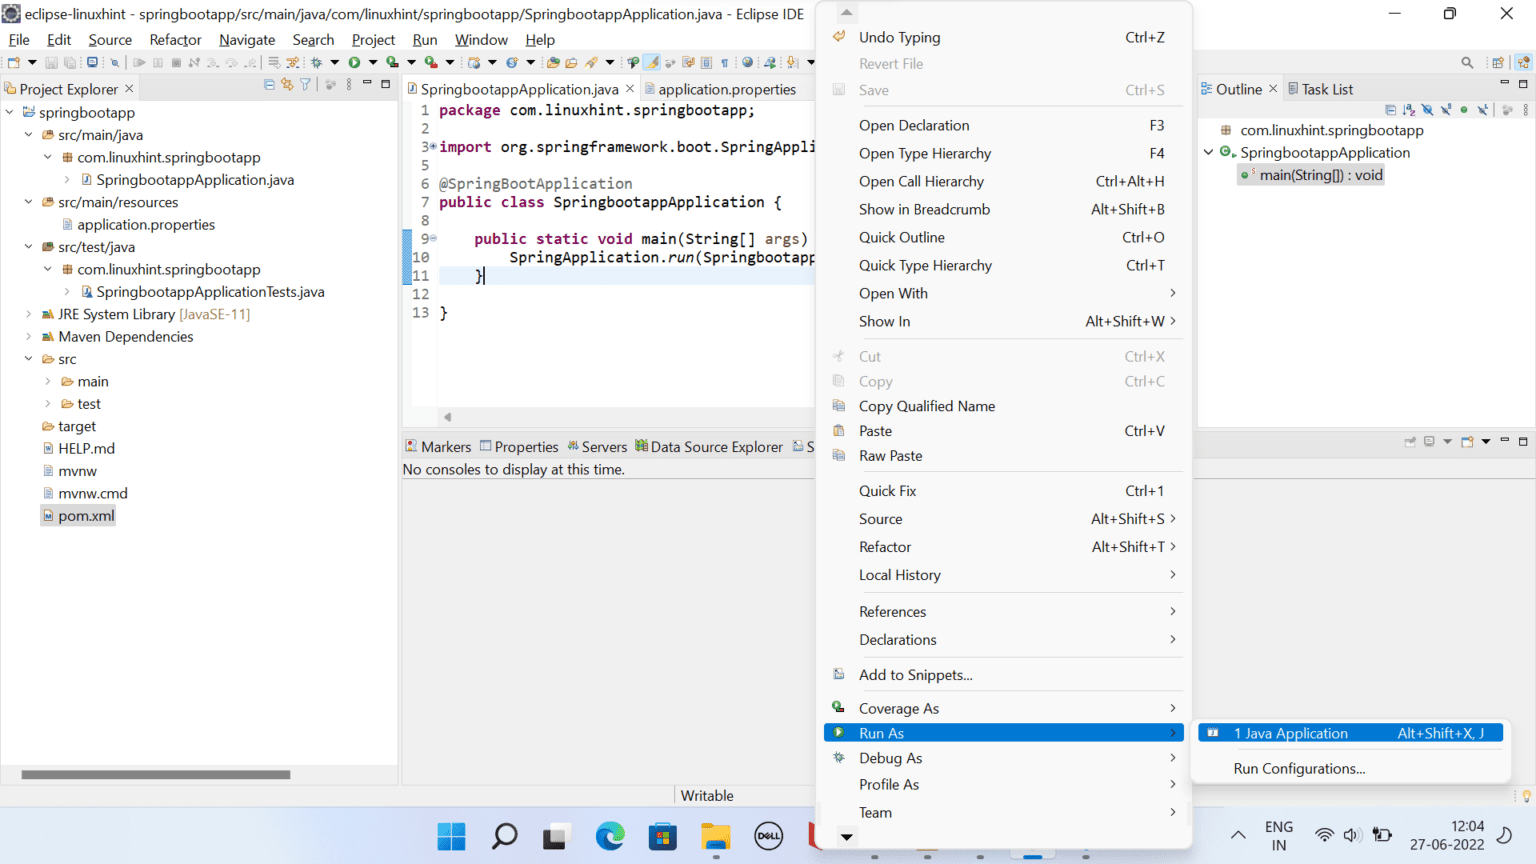Expand the JRE System Library node

[x=29, y=314]
